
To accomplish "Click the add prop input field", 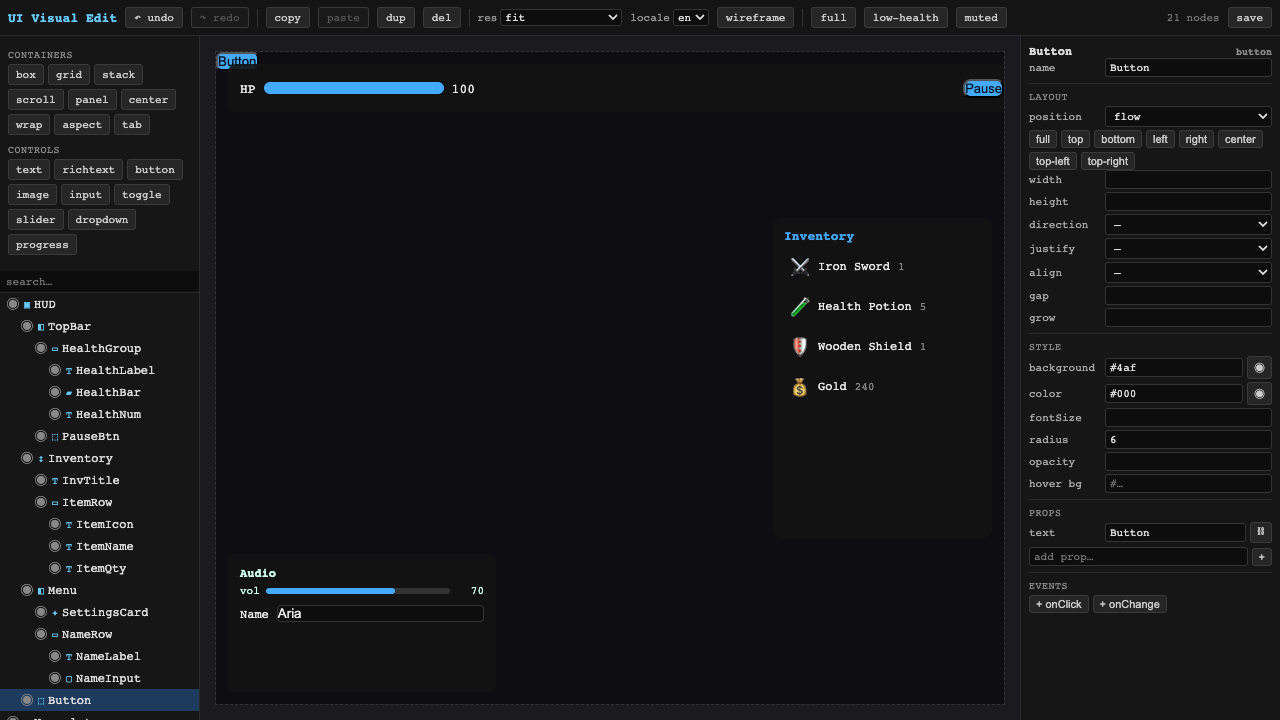I will click(1138, 557).
